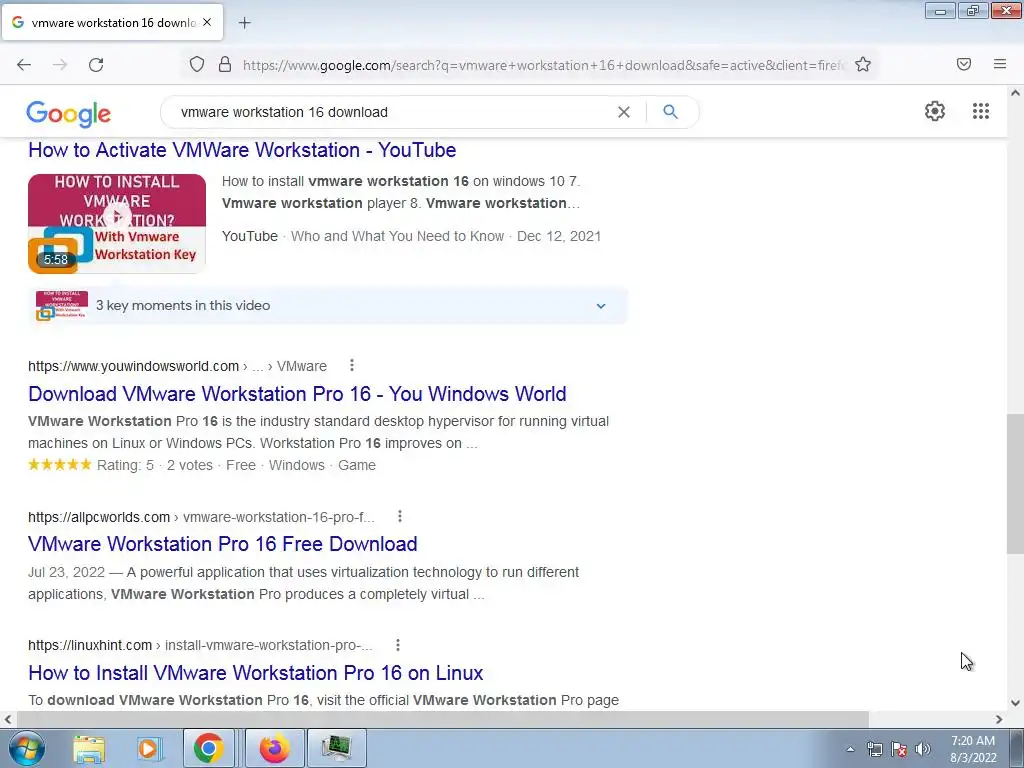Screen dimensions: 1024x768
Task: Expand 3 key moments in this video
Action: pyautogui.click(x=328, y=306)
